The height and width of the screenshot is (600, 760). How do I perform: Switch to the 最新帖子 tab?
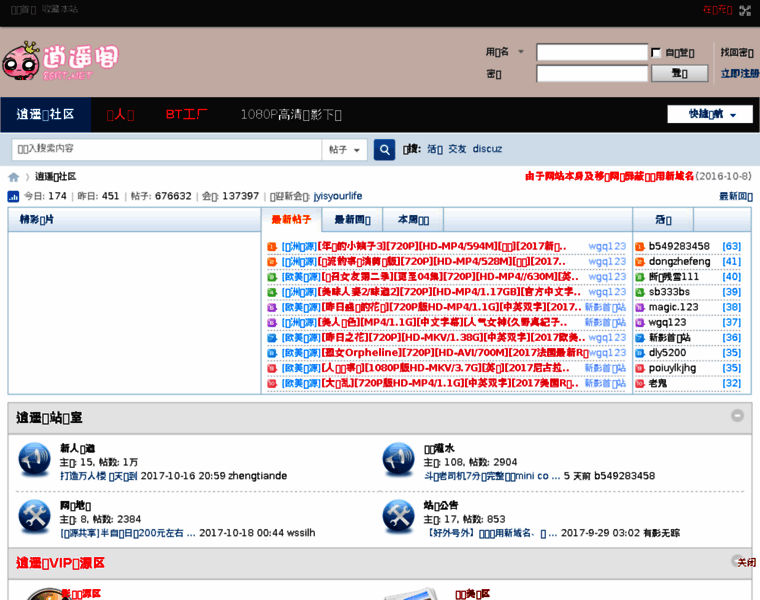pyautogui.click(x=291, y=220)
